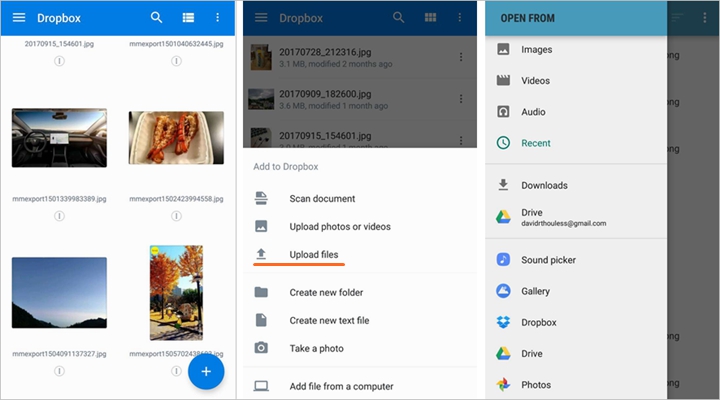Open Downloads in Open From drawer
This screenshot has width=720, height=400.
576,185
